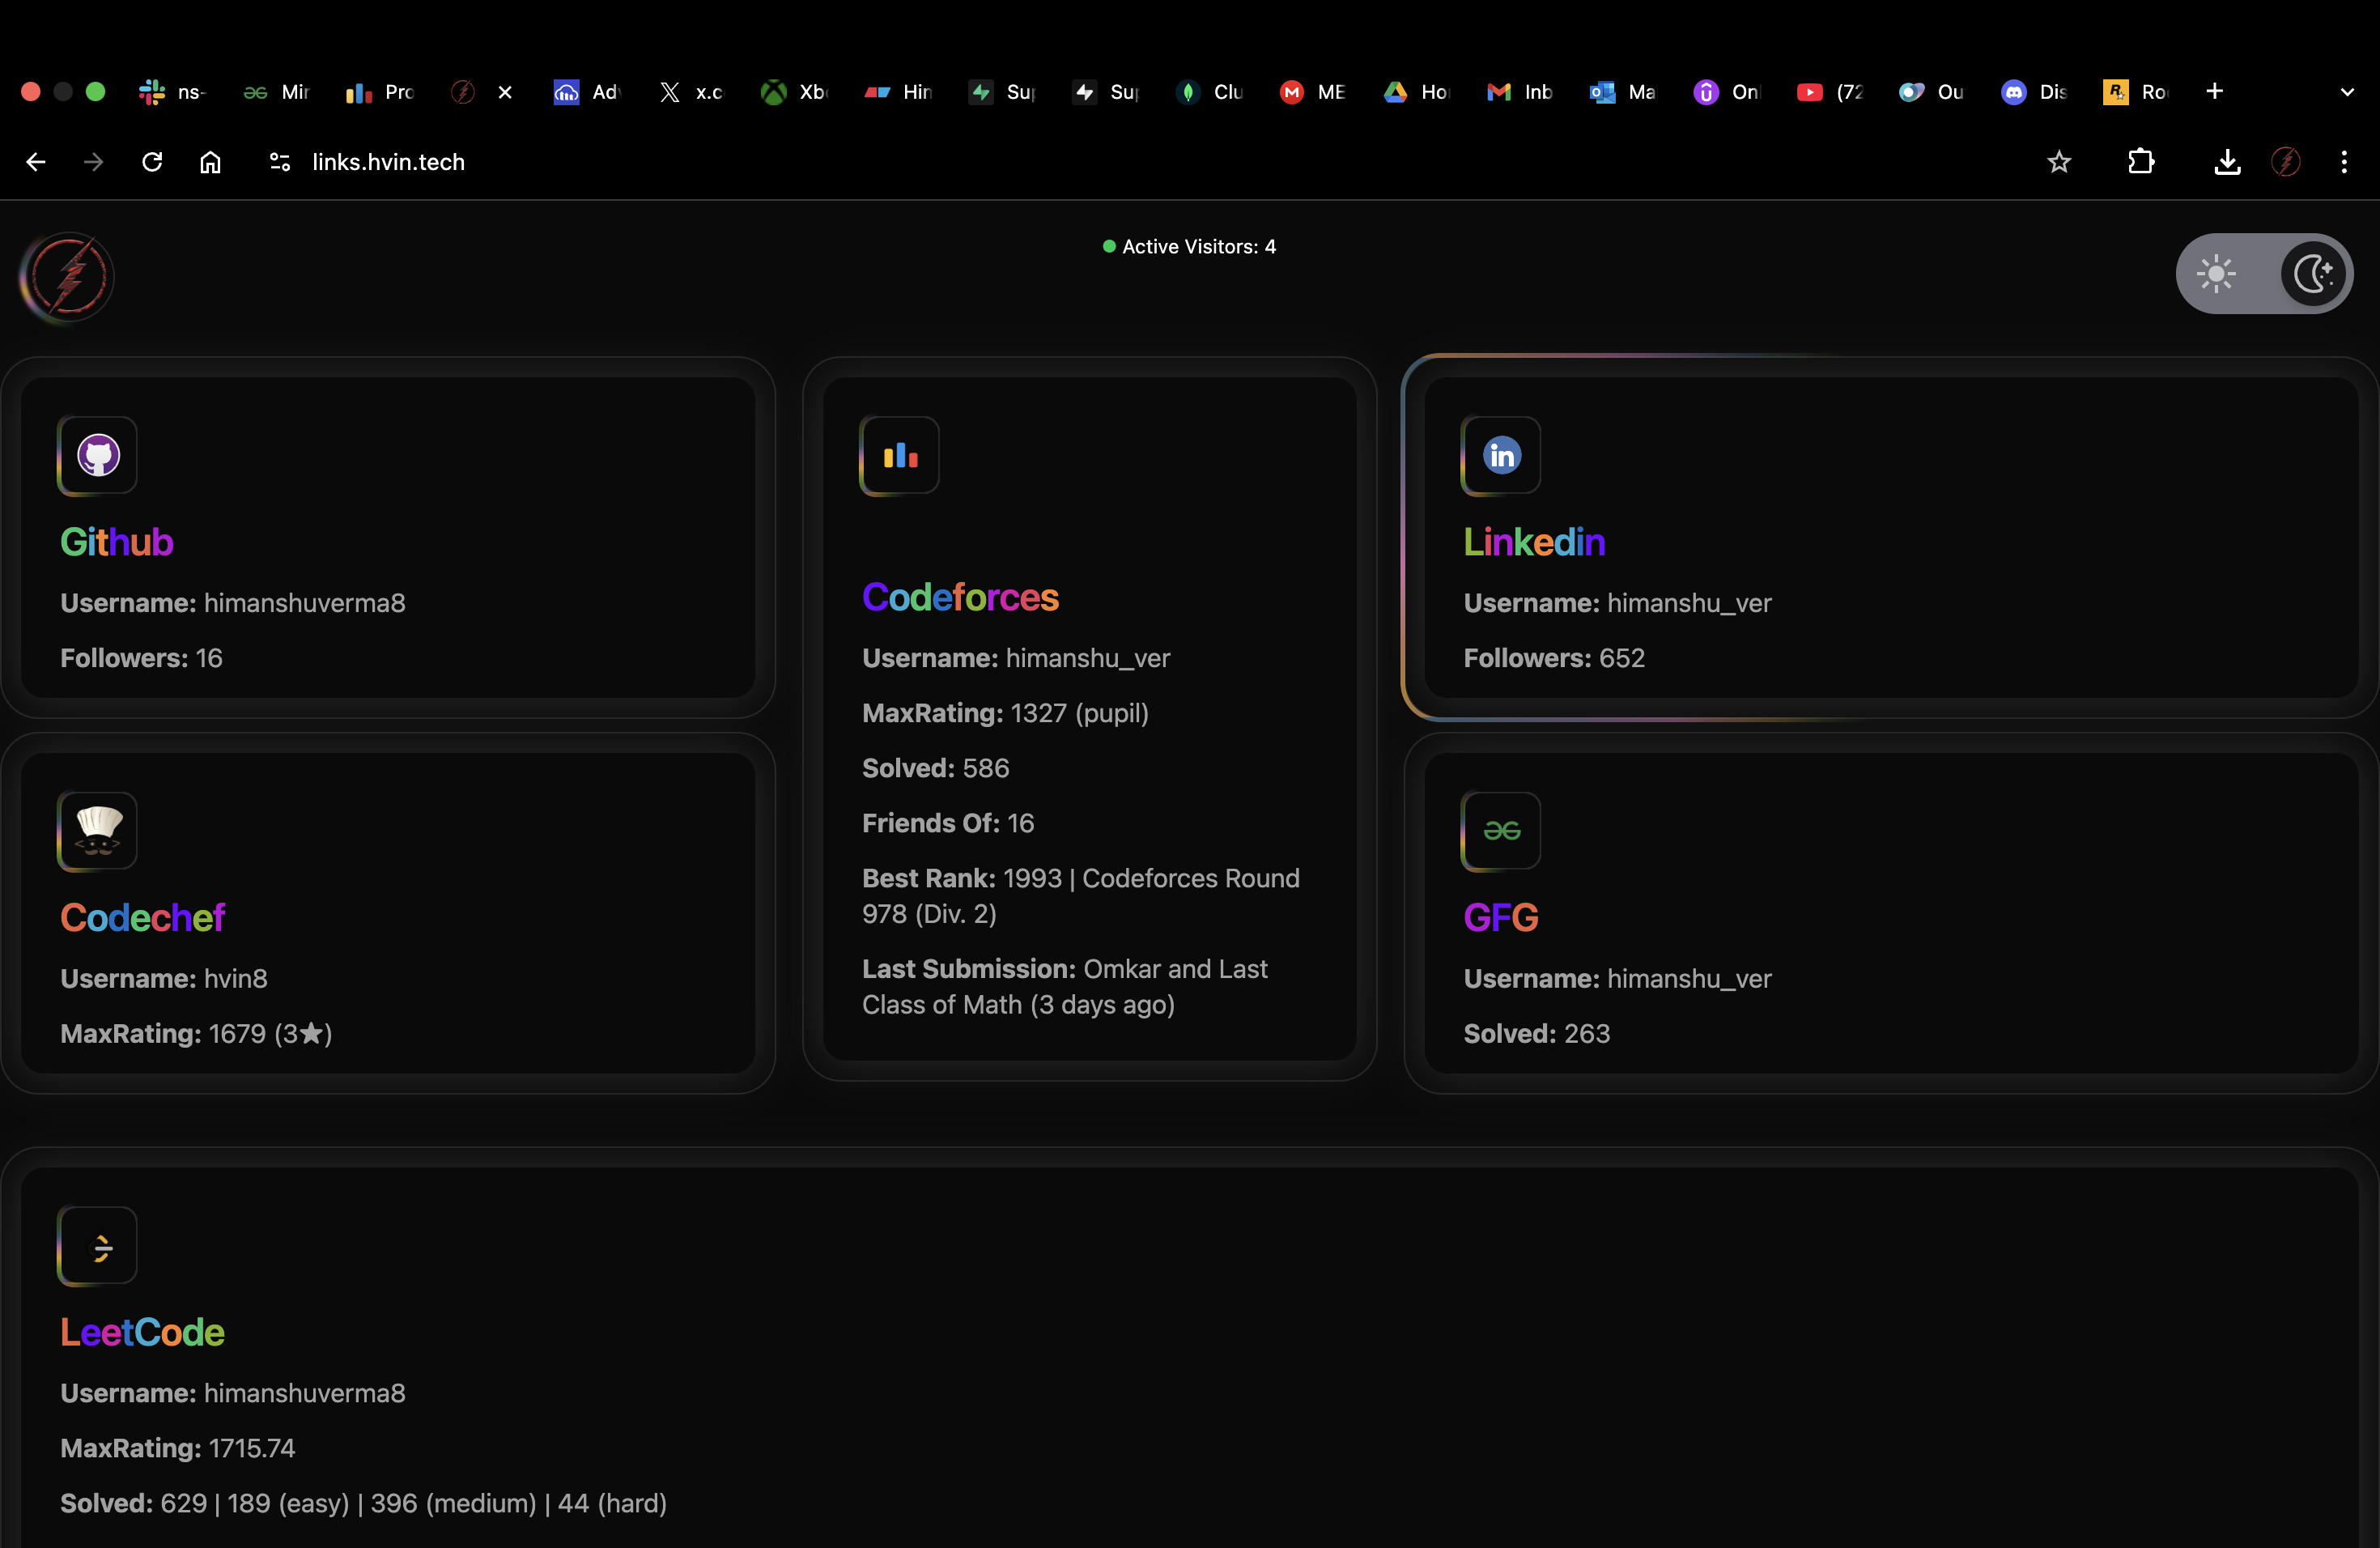Select dark mode moon icon
The width and height of the screenshot is (2380, 1548).
(x=2313, y=274)
